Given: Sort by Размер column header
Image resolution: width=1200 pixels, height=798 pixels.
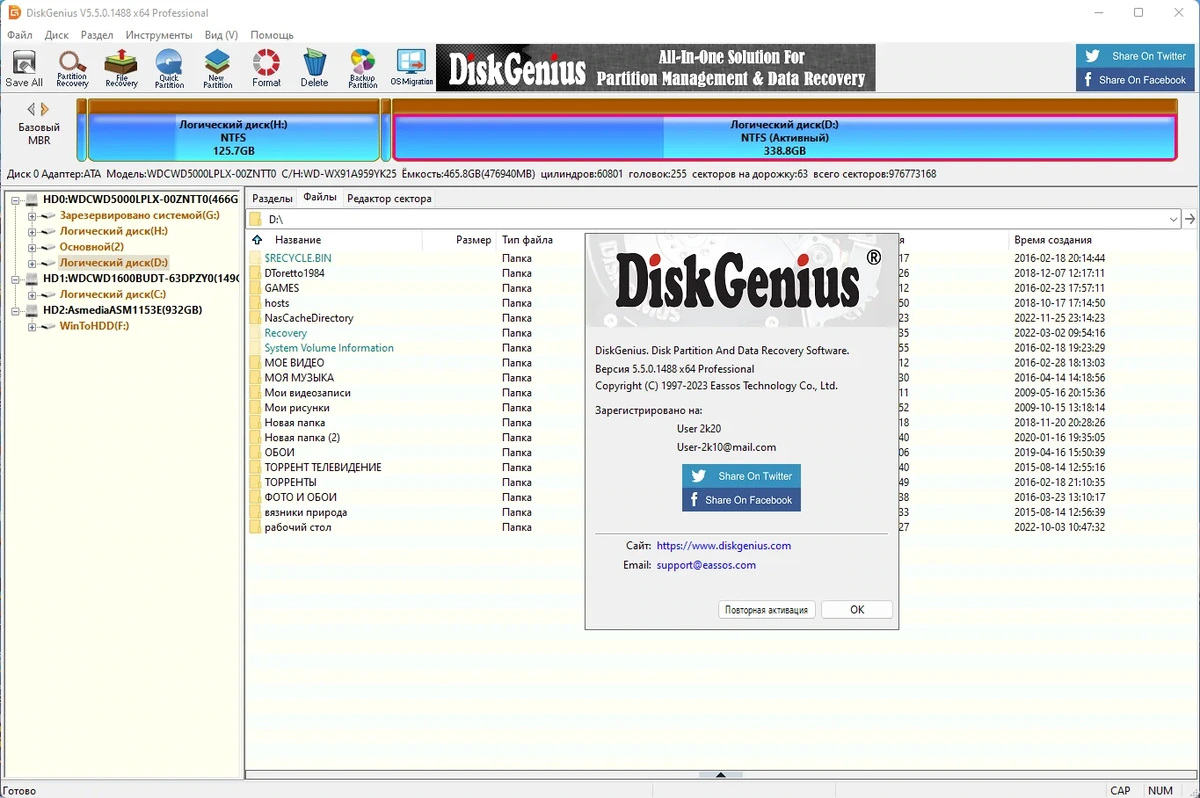Looking at the screenshot, I should [x=473, y=240].
